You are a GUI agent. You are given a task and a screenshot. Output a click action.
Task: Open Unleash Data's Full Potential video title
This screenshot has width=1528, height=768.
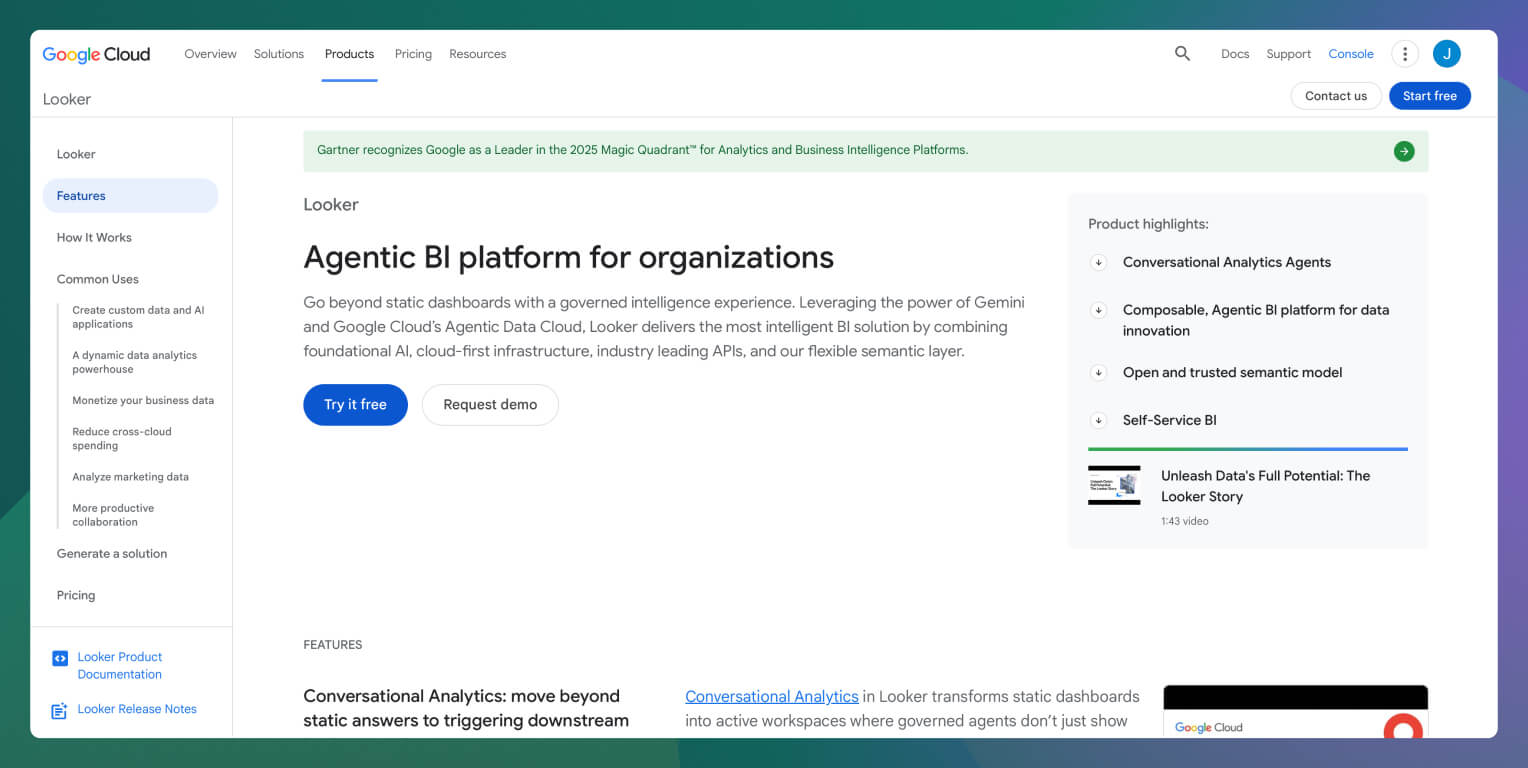(1265, 486)
